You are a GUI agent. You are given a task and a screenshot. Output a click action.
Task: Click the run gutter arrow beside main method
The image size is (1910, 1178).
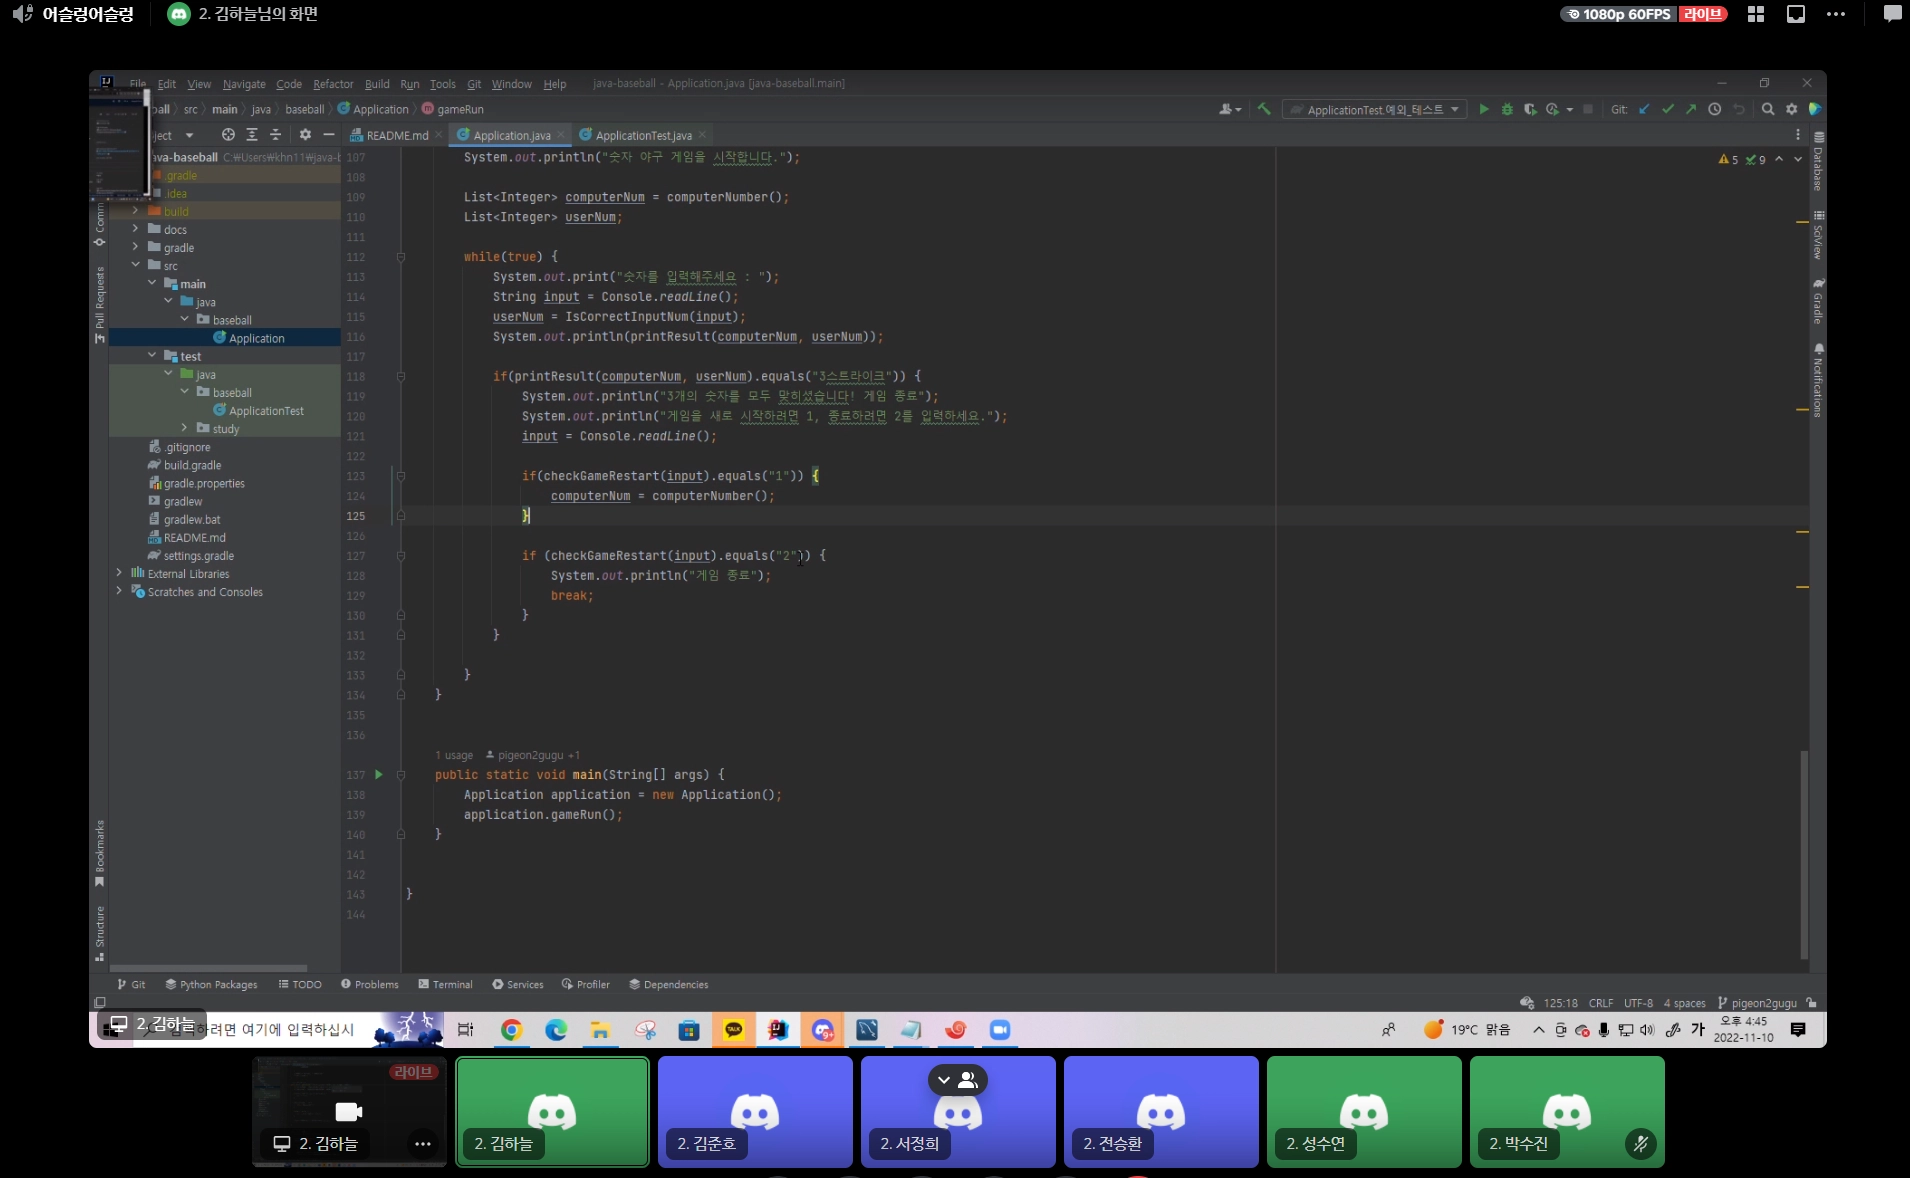point(379,775)
